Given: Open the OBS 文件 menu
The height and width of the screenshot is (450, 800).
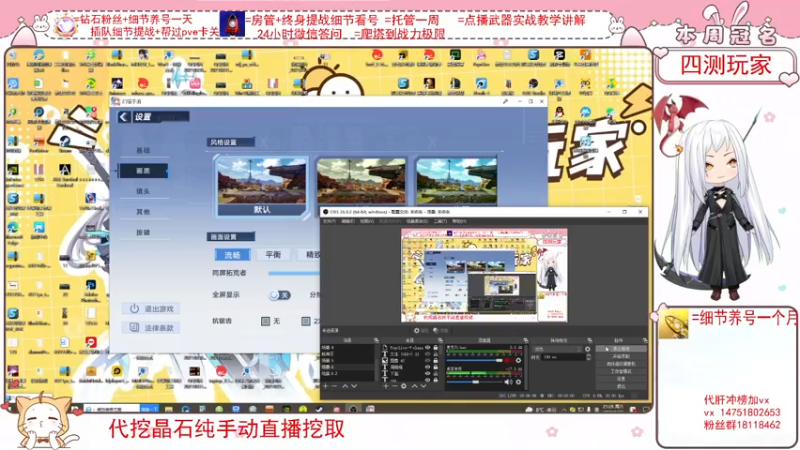Looking at the screenshot, I should point(330,221).
